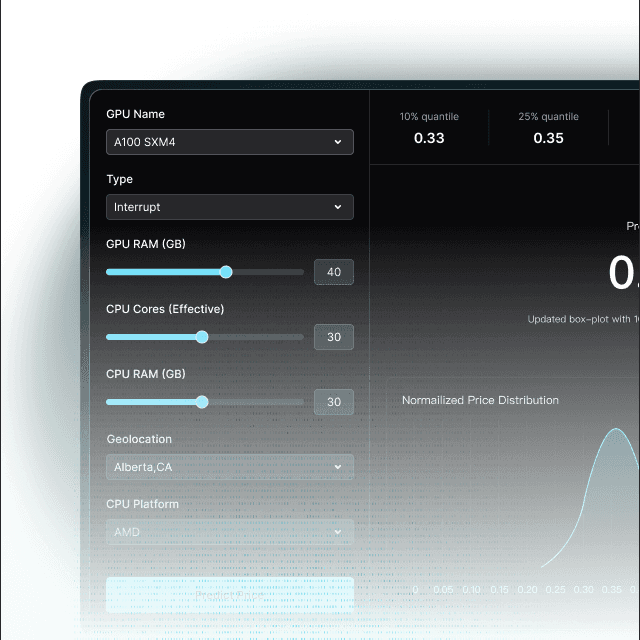The width and height of the screenshot is (640, 640).
Task: Click the GPU RAM slider handle
Action: click(x=226, y=272)
